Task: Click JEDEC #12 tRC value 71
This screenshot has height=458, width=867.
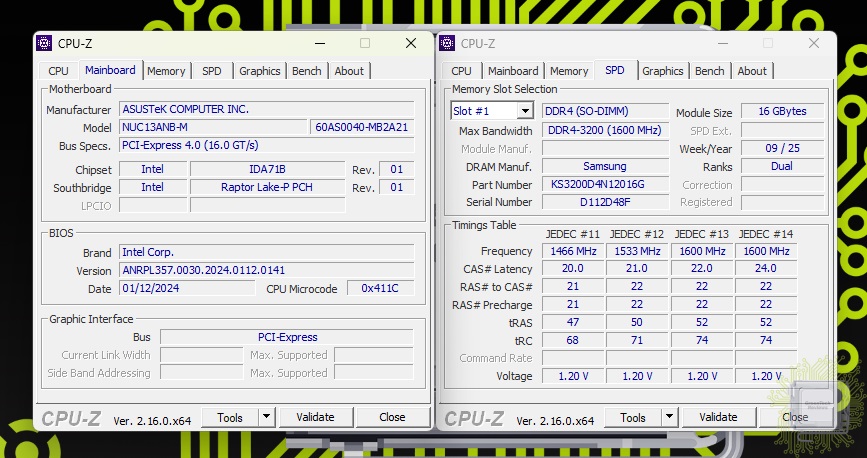Action: coord(638,340)
